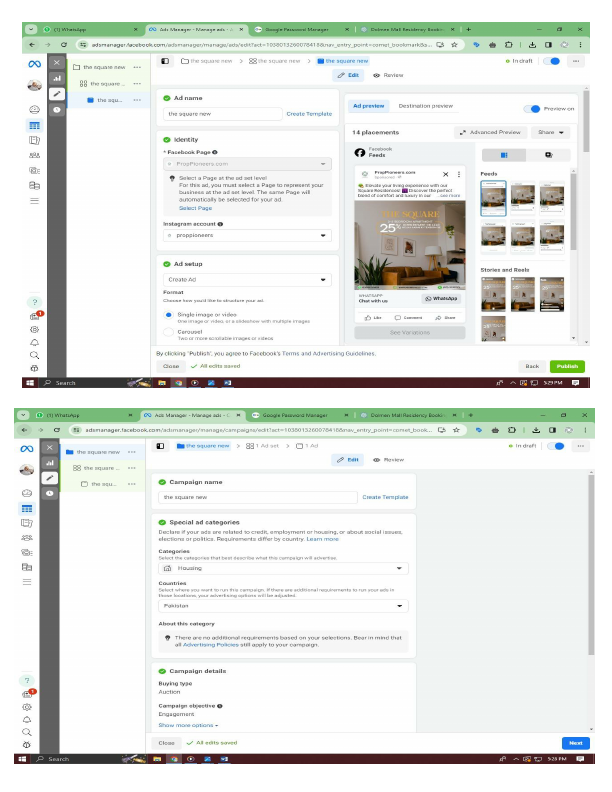Screen dimensions: 612x792
Task: Open the more menu for the selected ad tree row
Action: [x=137, y=100]
